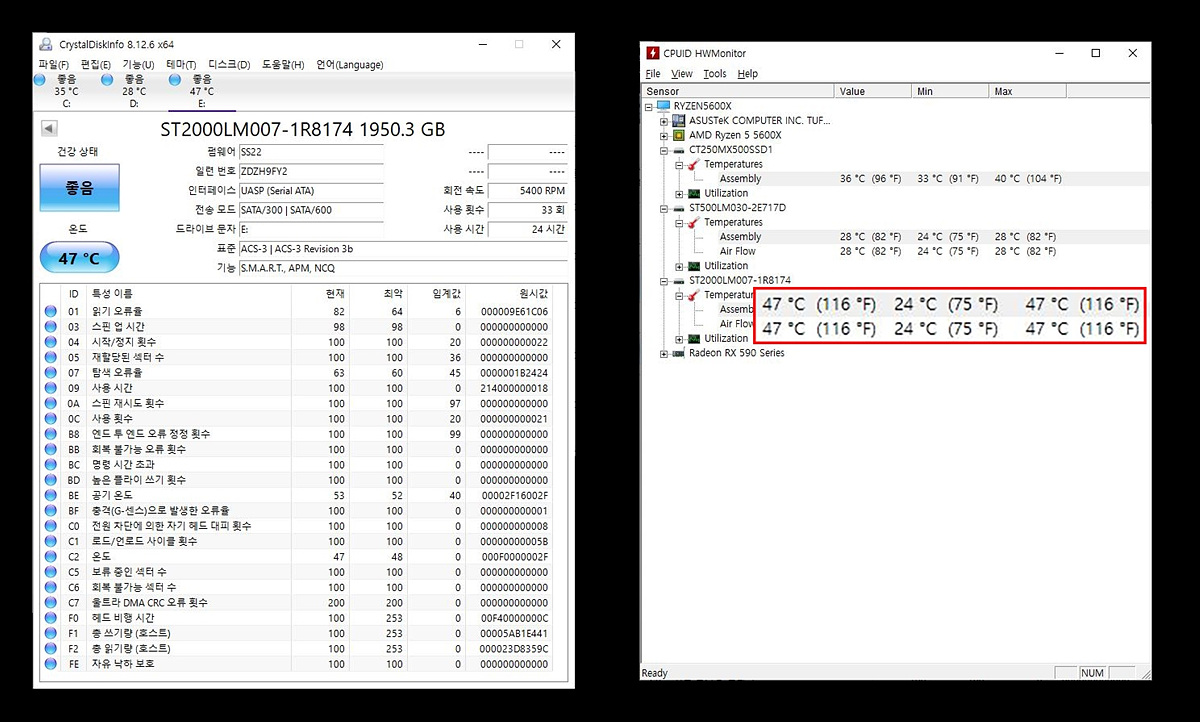Click the D: drive health orb
Image resolution: width=1200 pixels, height=722 pixels.
[107, 79]
